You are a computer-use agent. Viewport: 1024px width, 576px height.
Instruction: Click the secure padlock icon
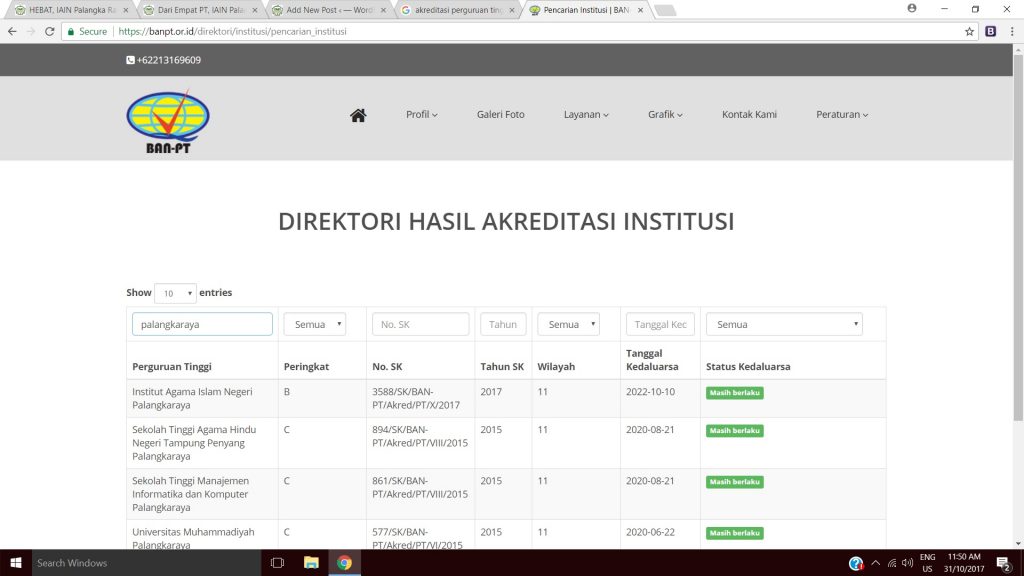pyautogui.click(x=71, y=31)
